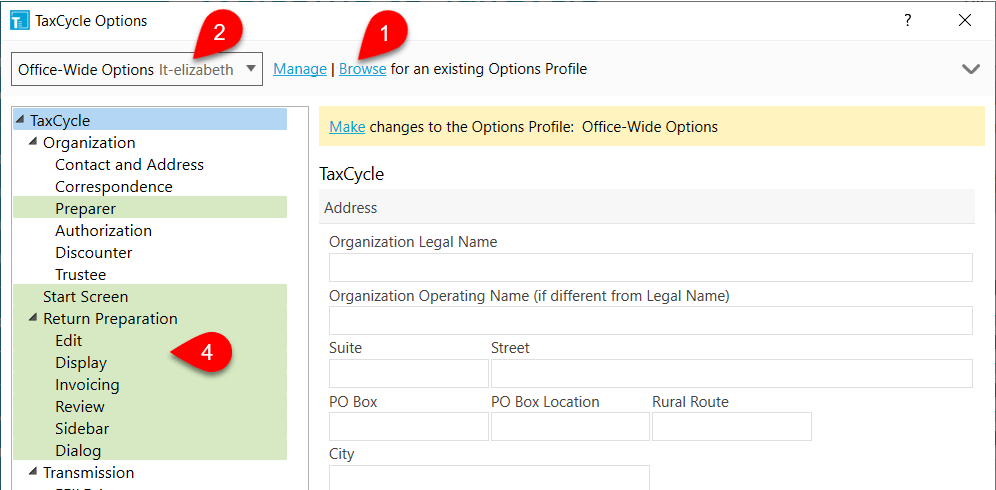Select Transmission in the options tree
The height and width of the screenshot is (490, 996).
(88, 472)
